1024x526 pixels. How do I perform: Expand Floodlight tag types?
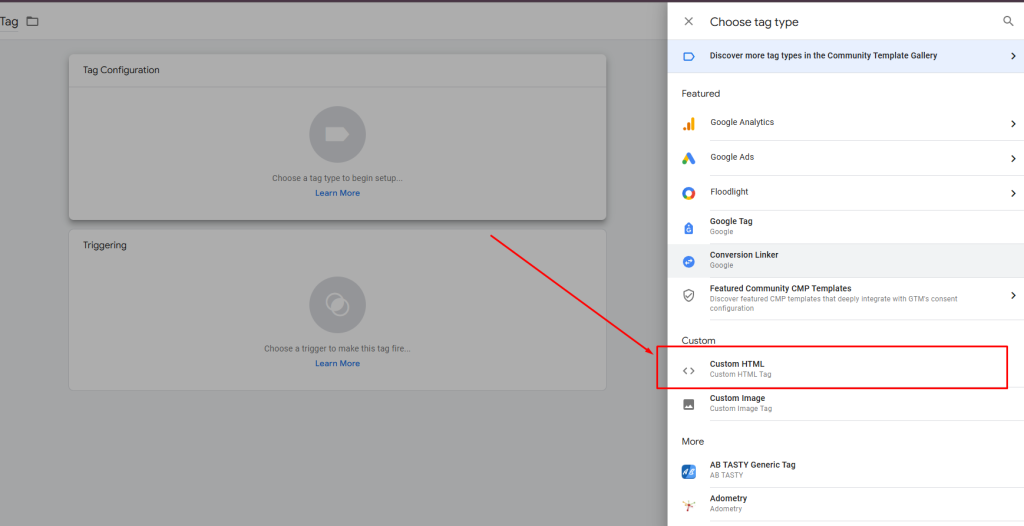point(1013,193)
